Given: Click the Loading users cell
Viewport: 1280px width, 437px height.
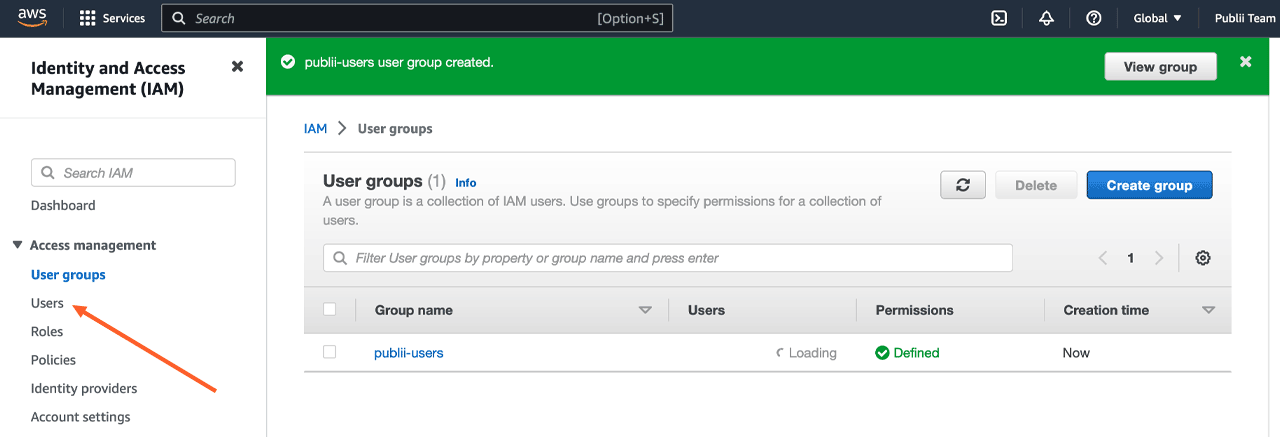Looking at the screenshot, I should pos(806,353).
